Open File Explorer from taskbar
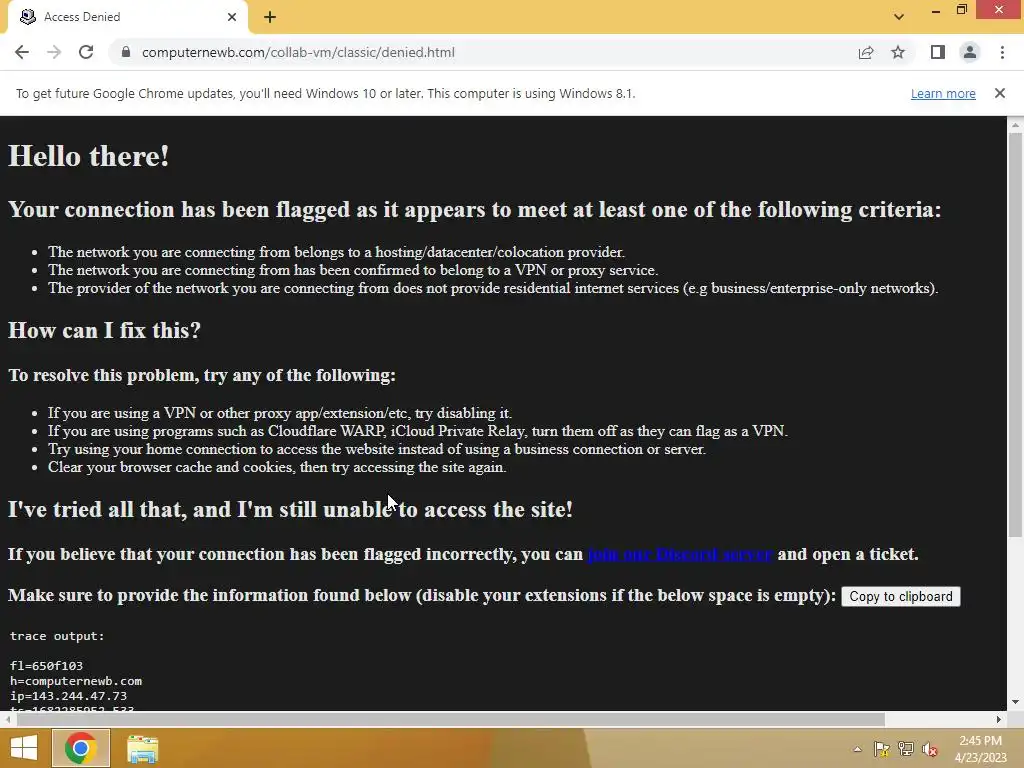 pos(142,748)
